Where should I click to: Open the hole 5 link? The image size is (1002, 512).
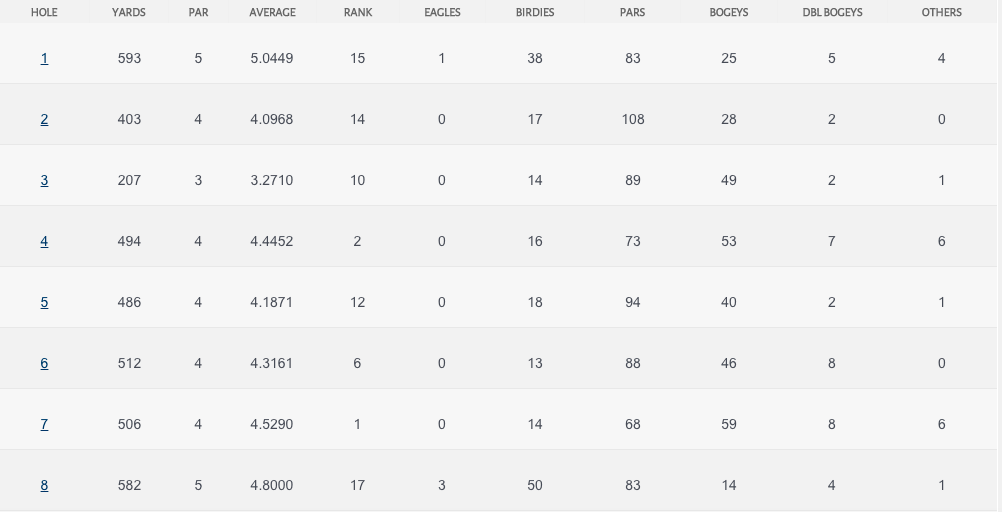[44, 303]
